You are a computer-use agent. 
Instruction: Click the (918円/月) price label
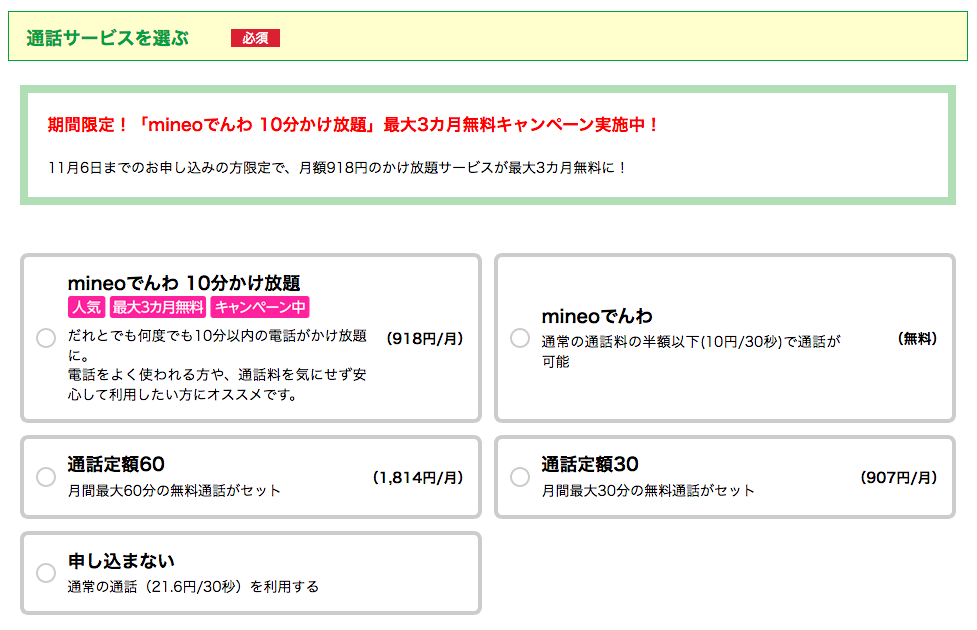pos(425,338)
